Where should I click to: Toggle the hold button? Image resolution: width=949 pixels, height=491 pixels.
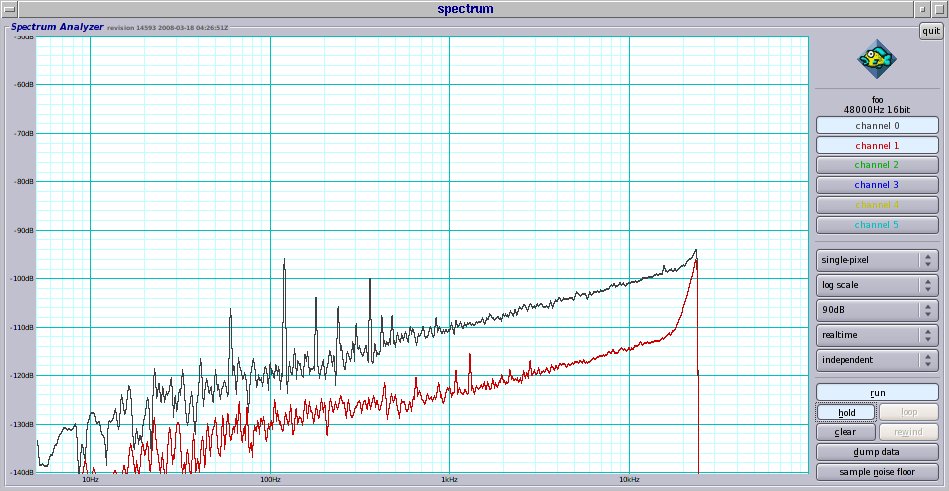[846, 412]
